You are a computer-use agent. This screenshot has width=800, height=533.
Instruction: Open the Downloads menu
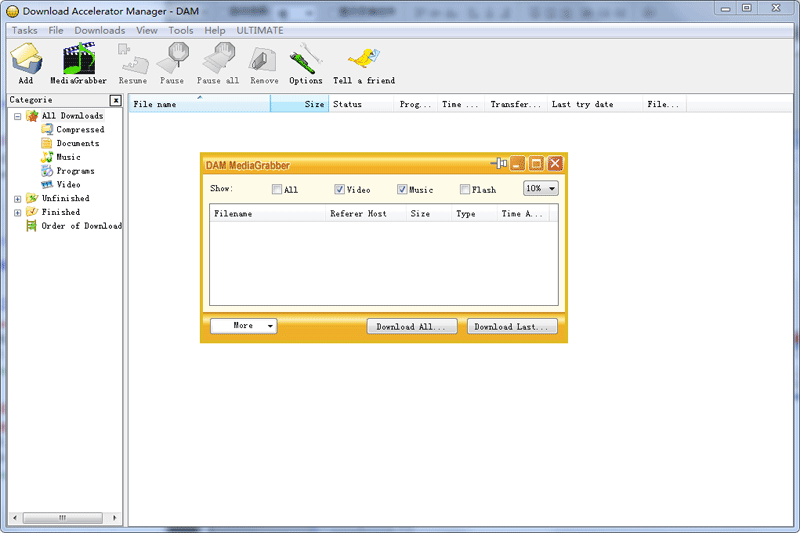point(100,31)
